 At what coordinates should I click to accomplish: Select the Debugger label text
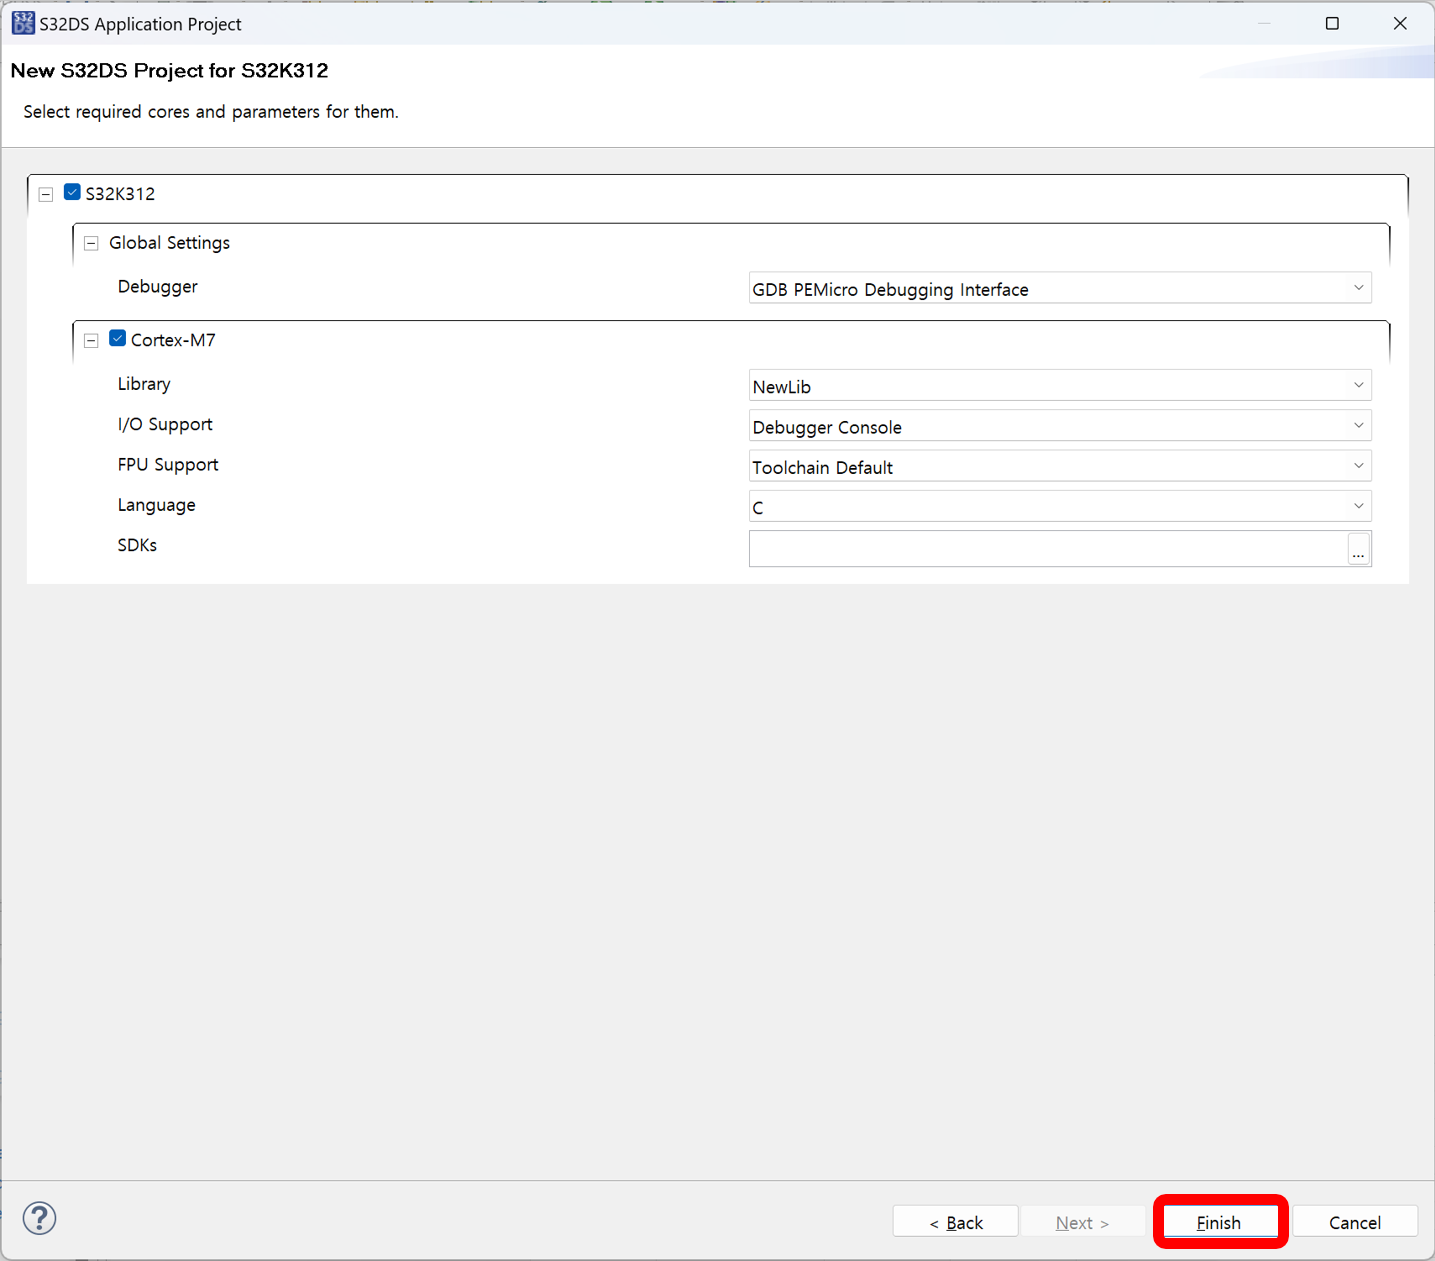pos(158,287)
